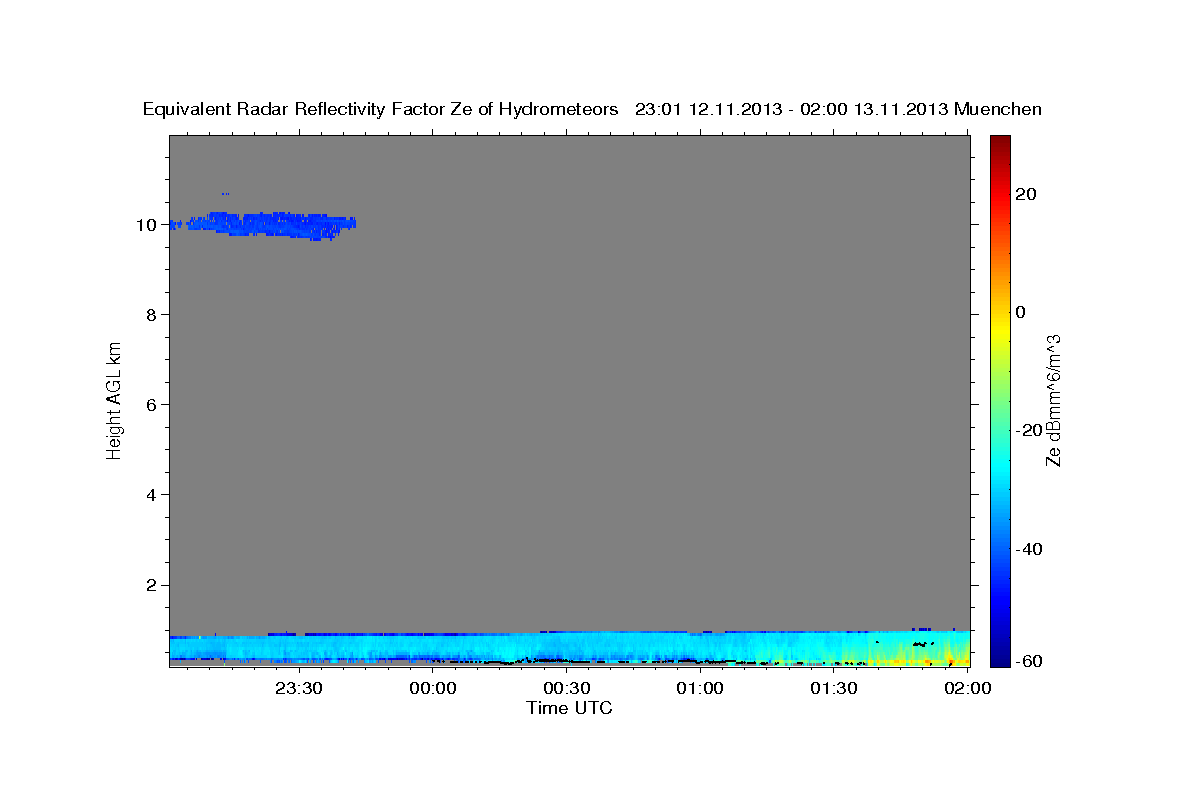Click the colorbar value label 20
The height and width of the screenshot is (800, 1200).
(1026, 194)
